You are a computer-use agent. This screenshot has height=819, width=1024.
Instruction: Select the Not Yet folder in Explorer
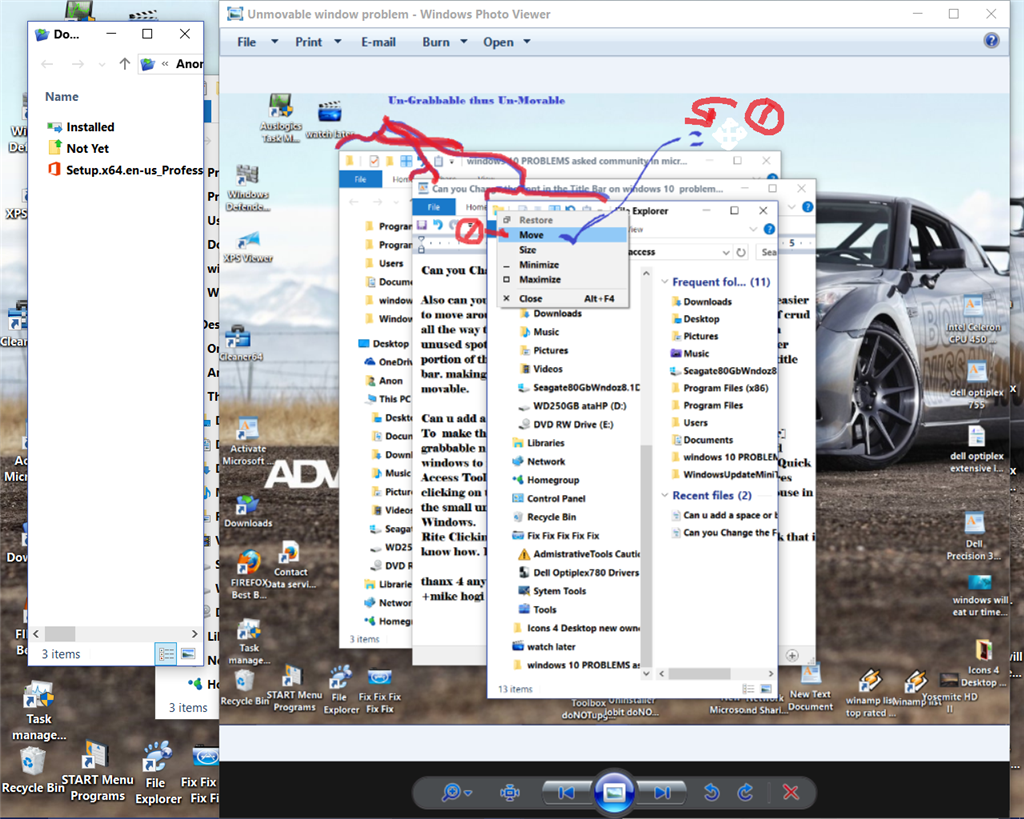pos(87,148)
